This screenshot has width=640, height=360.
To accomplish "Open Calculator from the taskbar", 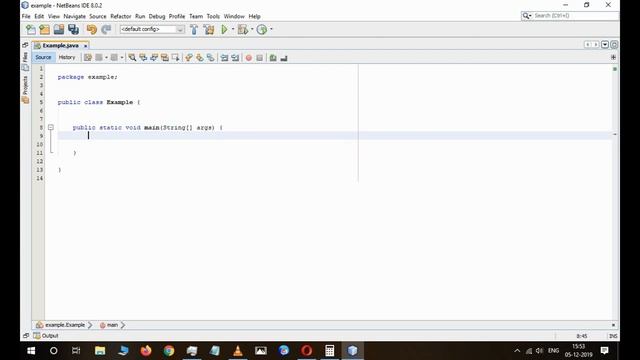I will pyautogui.click(x=329, y=351).
